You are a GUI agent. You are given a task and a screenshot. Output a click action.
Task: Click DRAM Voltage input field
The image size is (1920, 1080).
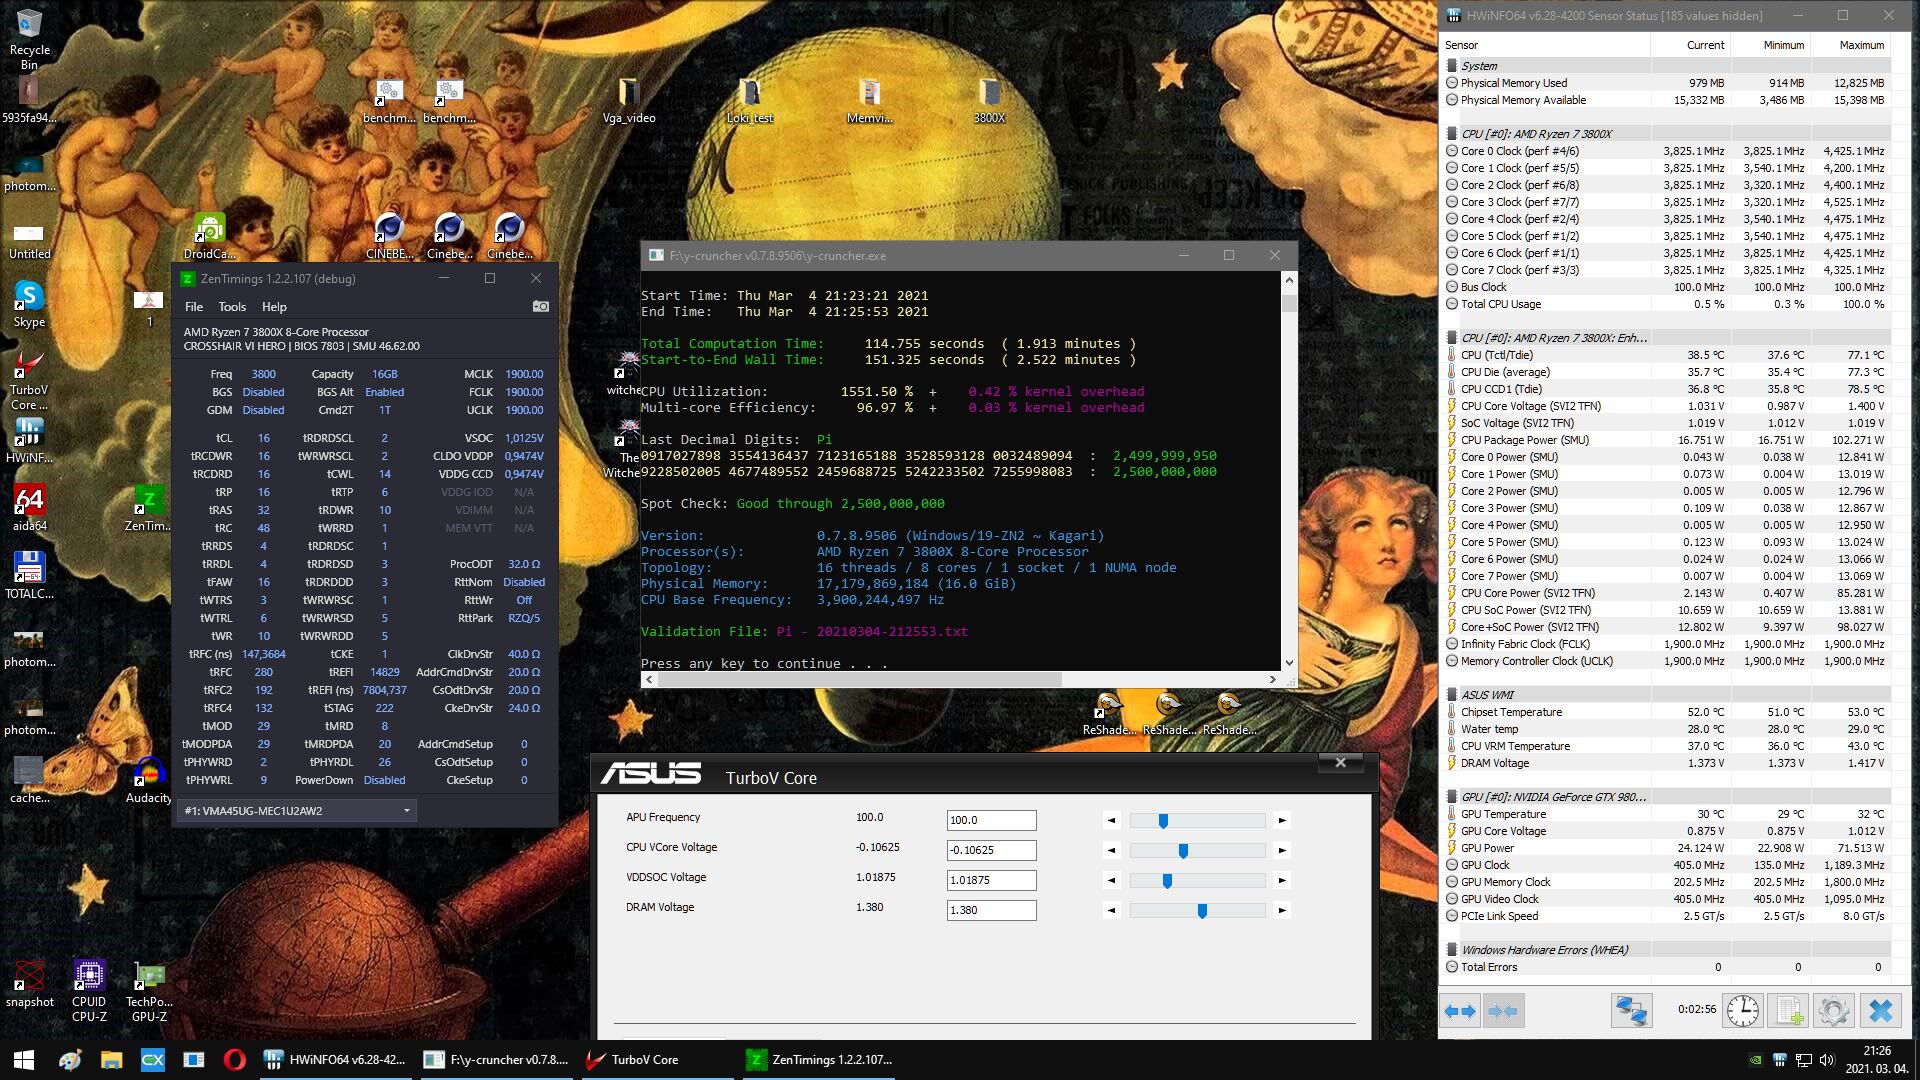(x=991, y=910)
